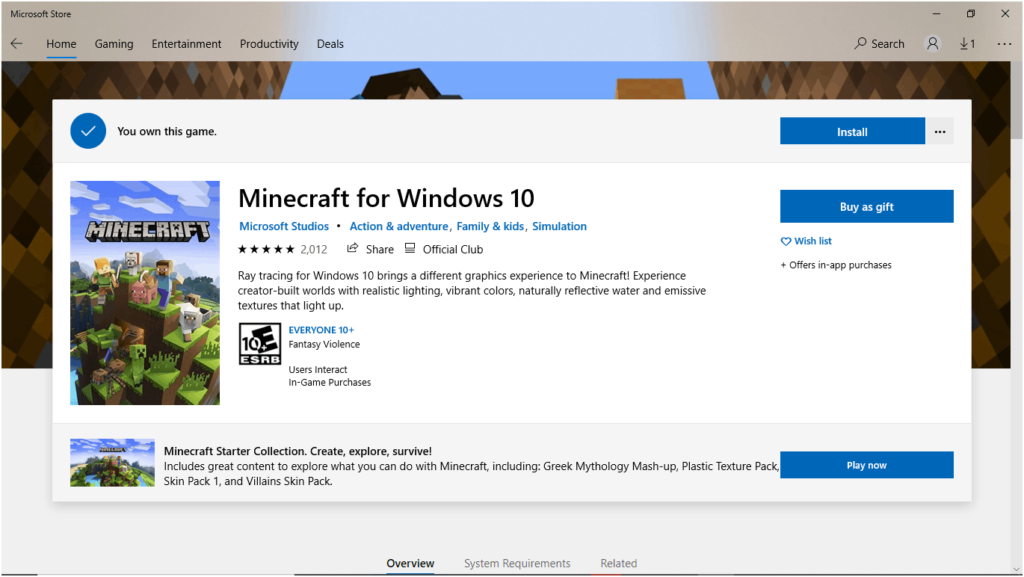Open the Productivity tab
The width and height of the screenshot is (1024, 577).
pos(269,44)
